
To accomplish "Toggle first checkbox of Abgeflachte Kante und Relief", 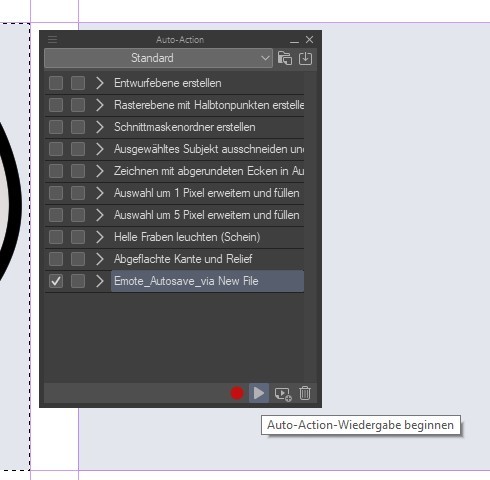I will pyautogui.click(x=56, y=259).
